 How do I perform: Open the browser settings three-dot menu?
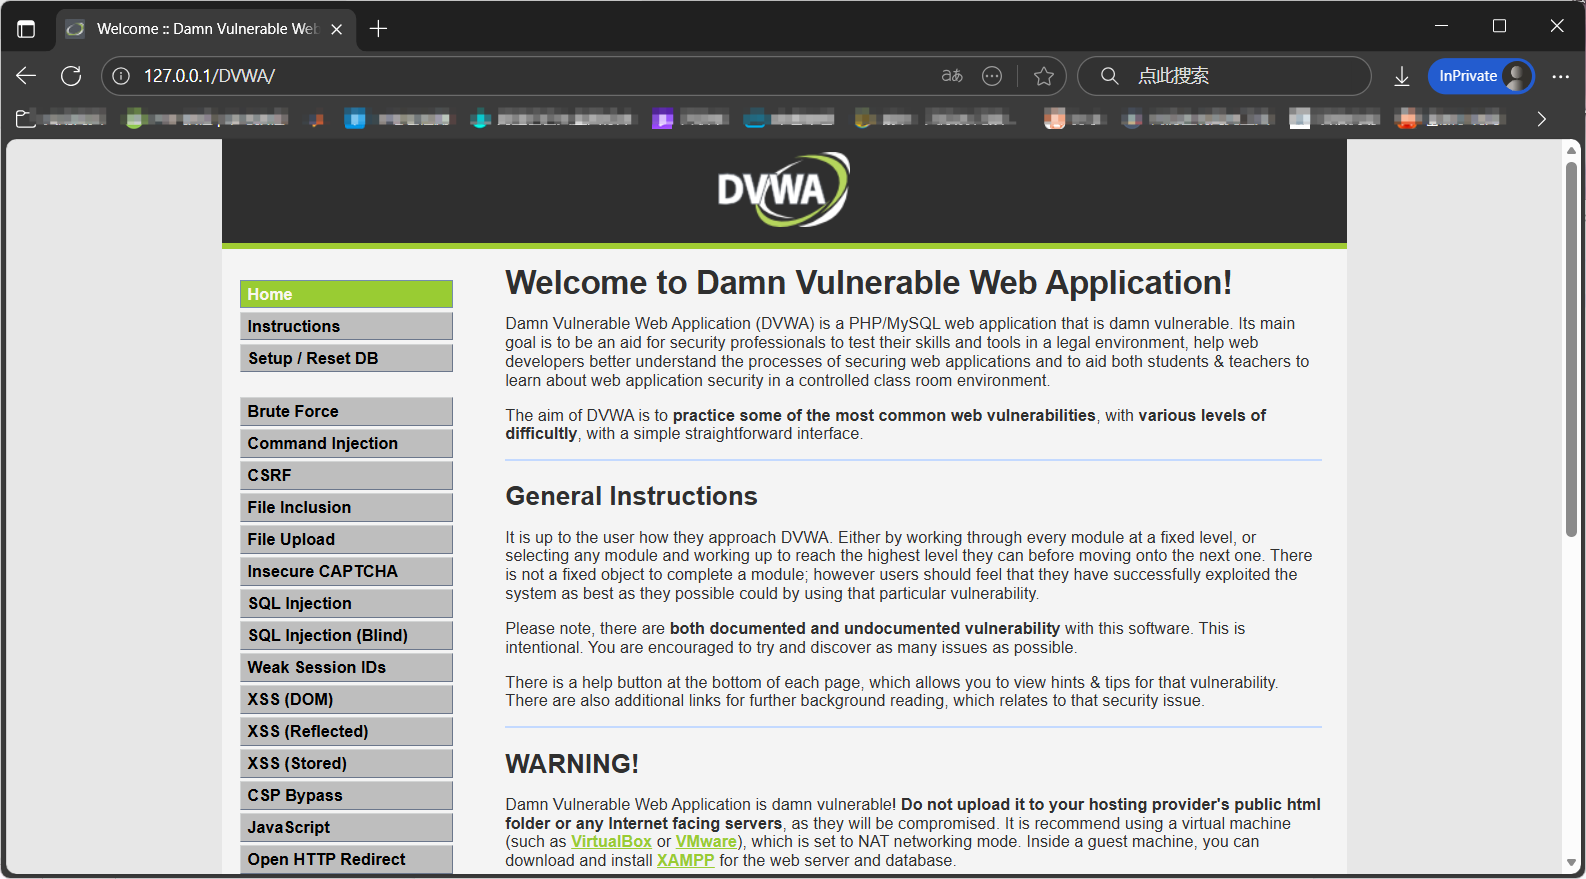[1560, 76]
